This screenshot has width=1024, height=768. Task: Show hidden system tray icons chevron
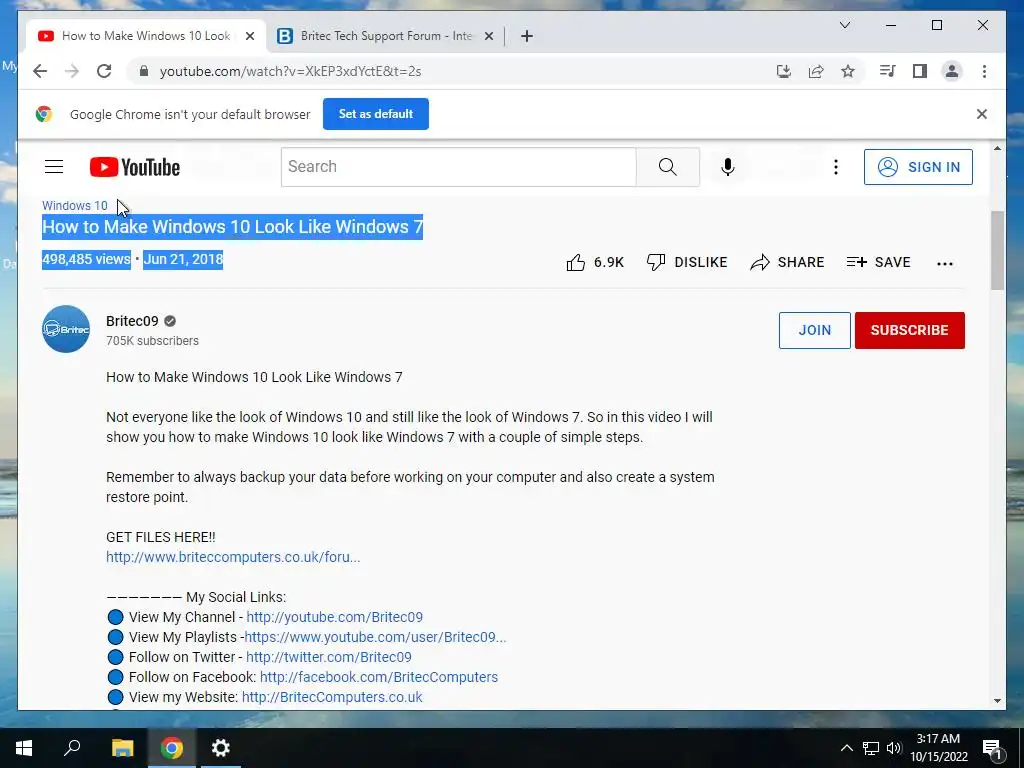point(846,748)
